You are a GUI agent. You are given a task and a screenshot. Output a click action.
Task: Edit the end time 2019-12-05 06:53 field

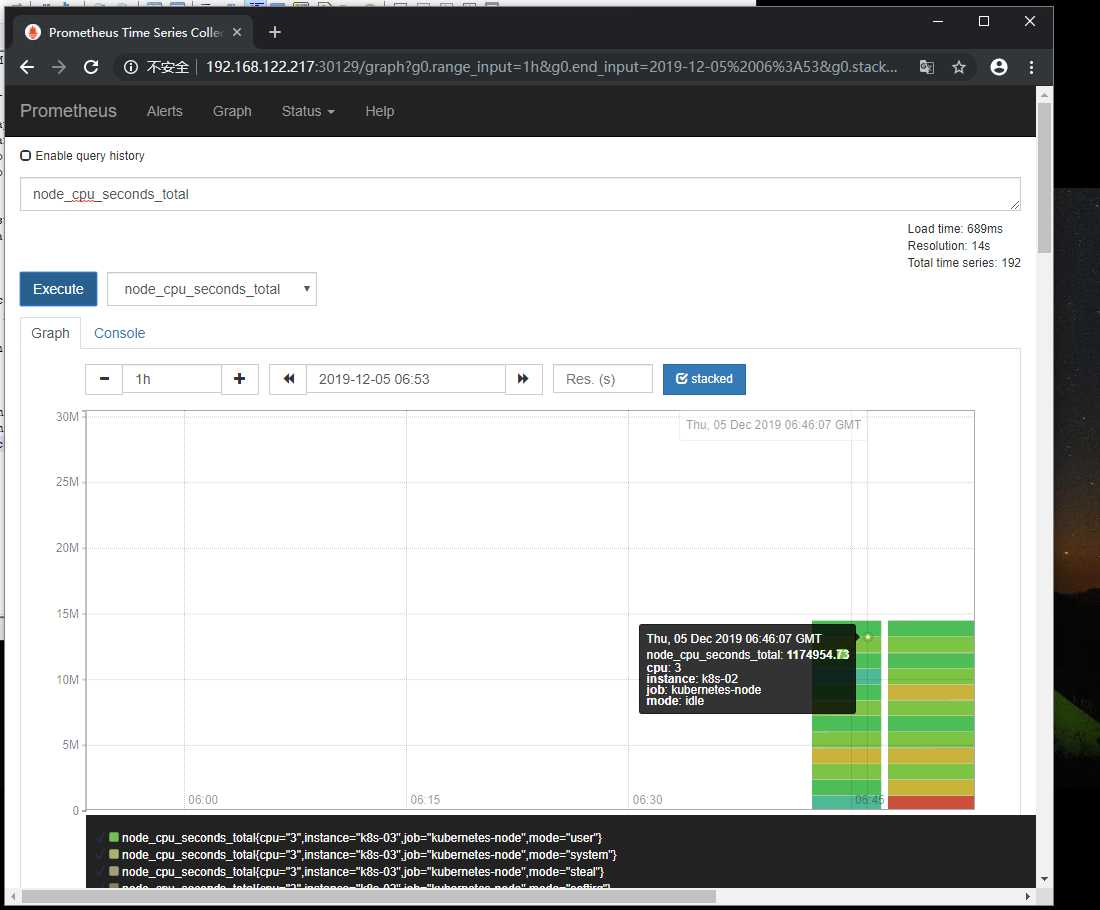click(405, 379)
